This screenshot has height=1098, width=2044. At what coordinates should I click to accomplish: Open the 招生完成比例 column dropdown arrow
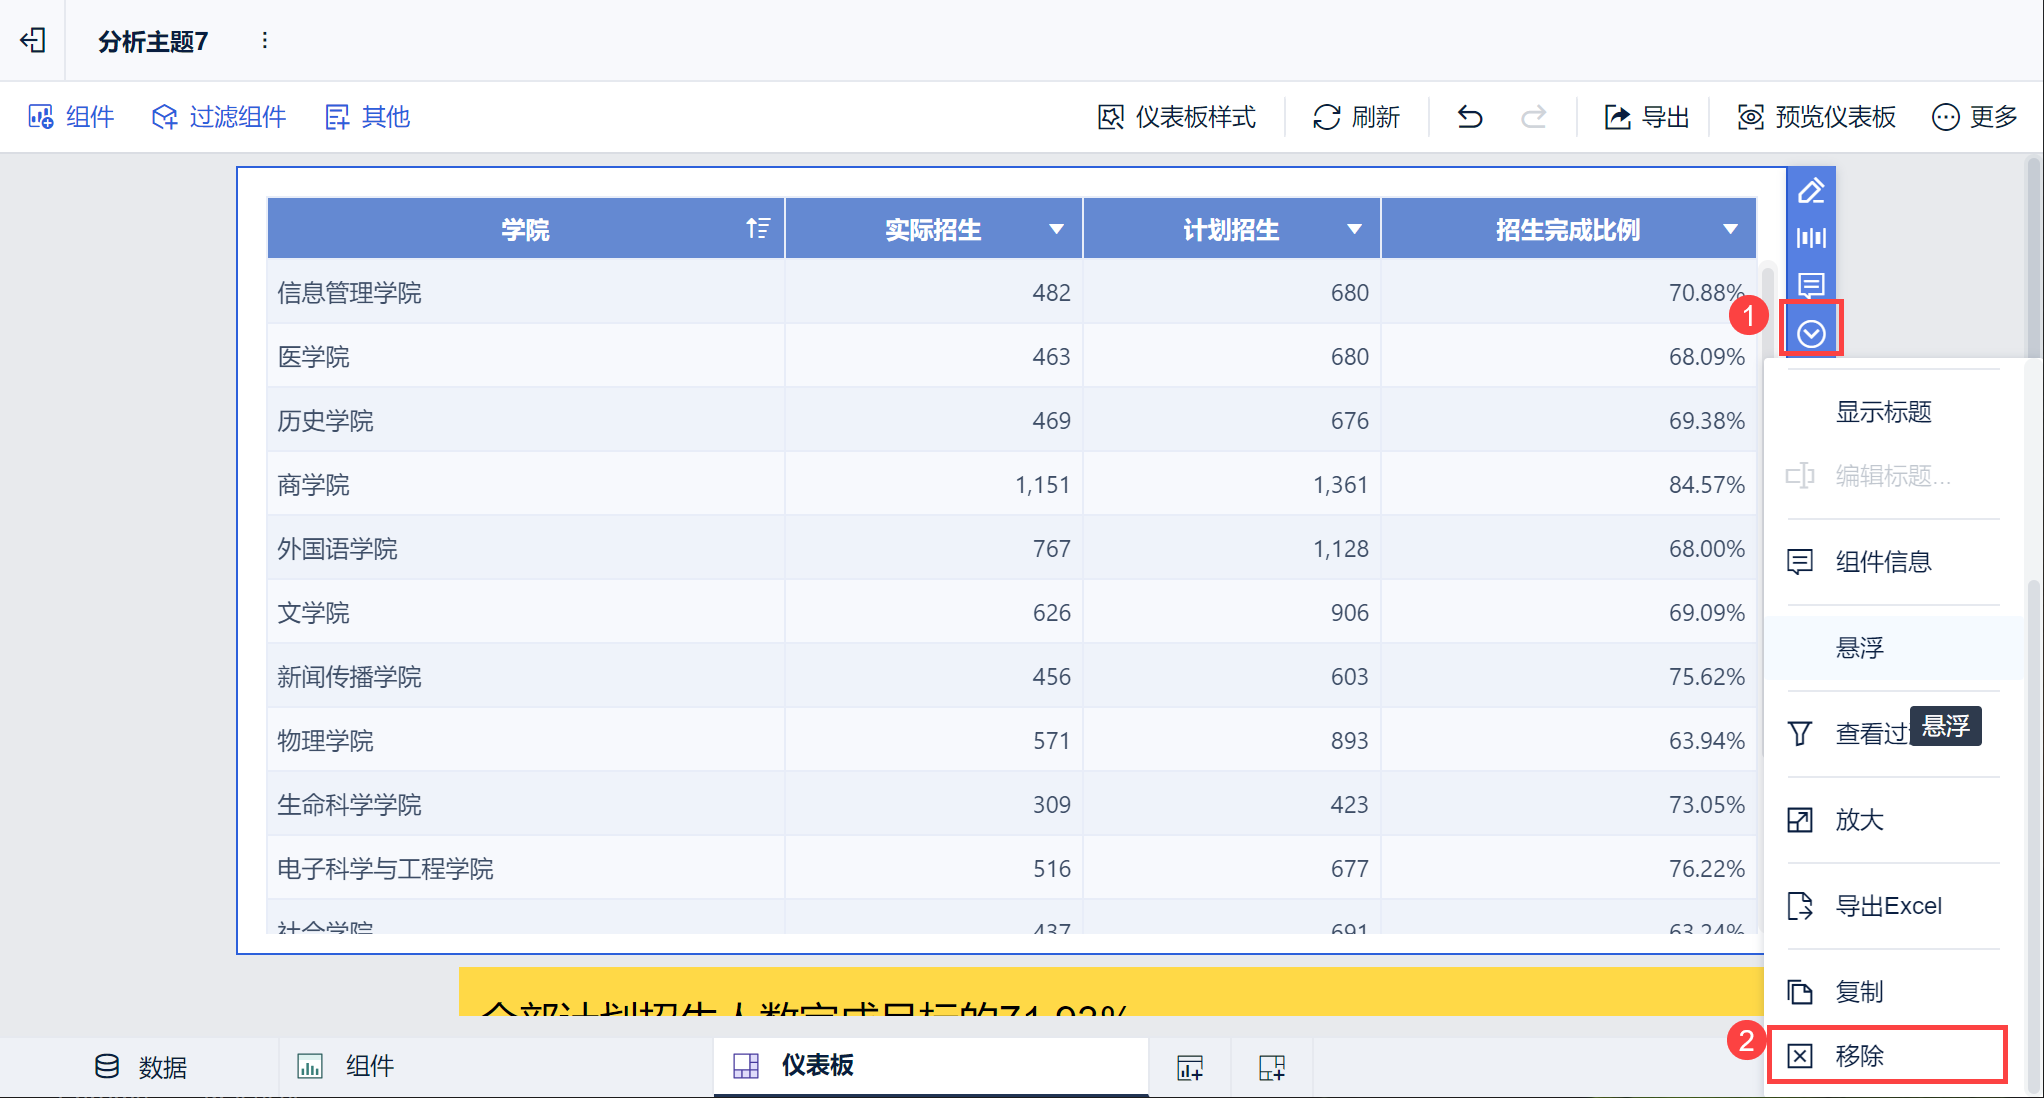tap(1730, 229)
